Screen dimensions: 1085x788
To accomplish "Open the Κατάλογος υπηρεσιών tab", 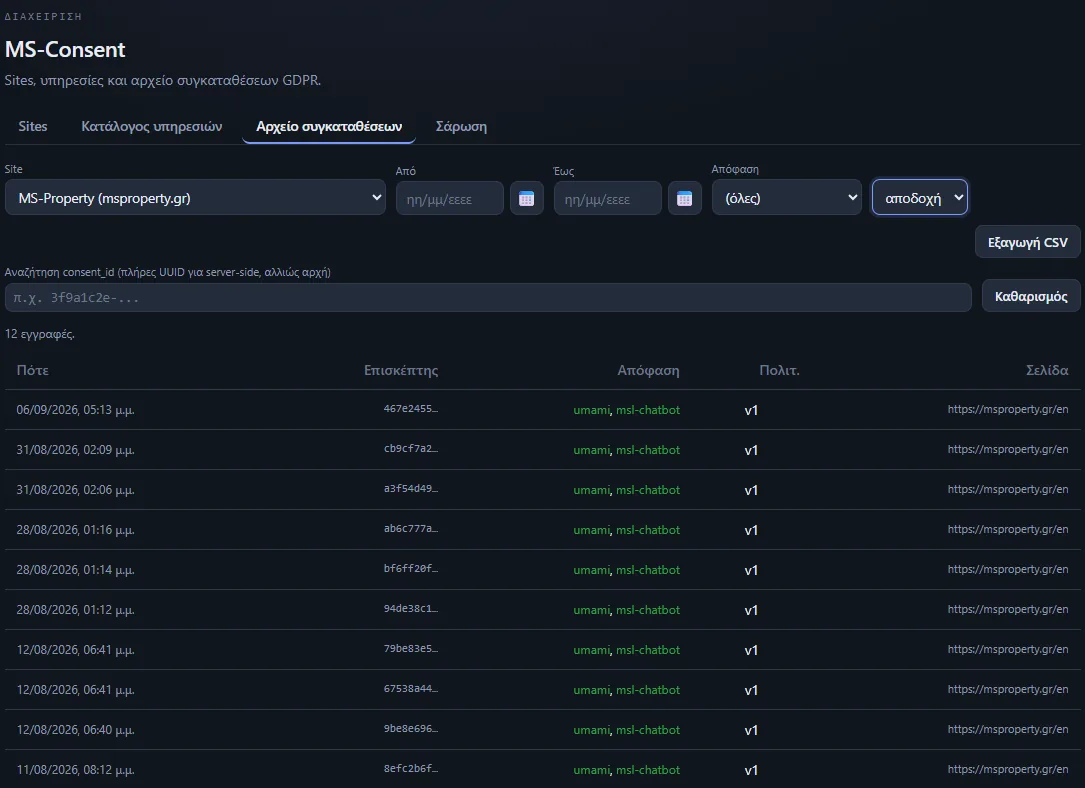I will [x=152, y=127].
